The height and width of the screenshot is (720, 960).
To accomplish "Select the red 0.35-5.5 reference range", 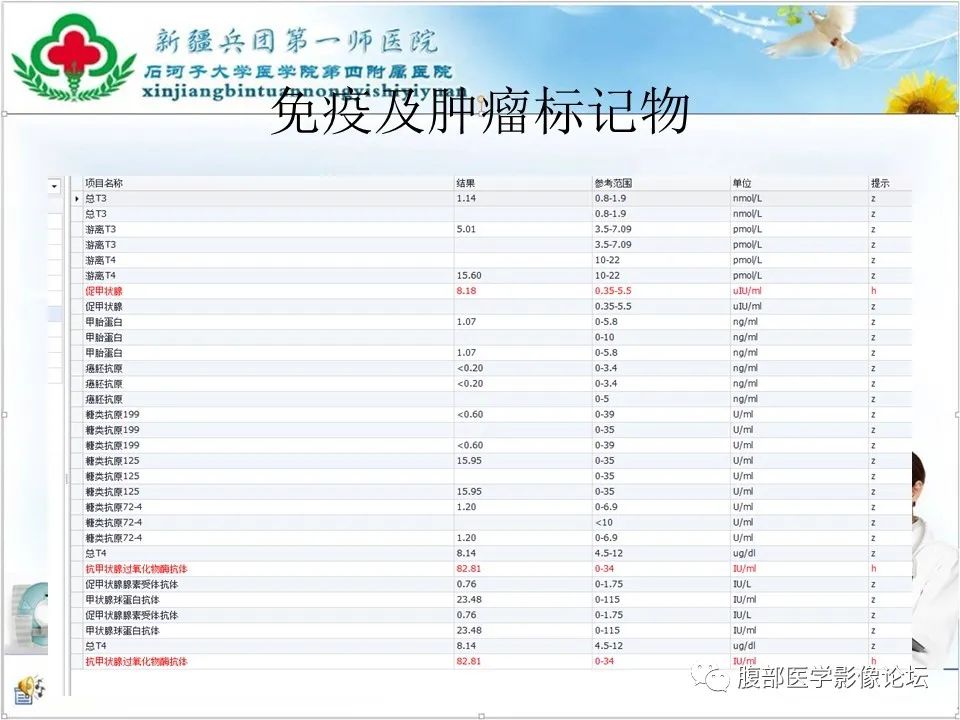I will tap(613, 291).
